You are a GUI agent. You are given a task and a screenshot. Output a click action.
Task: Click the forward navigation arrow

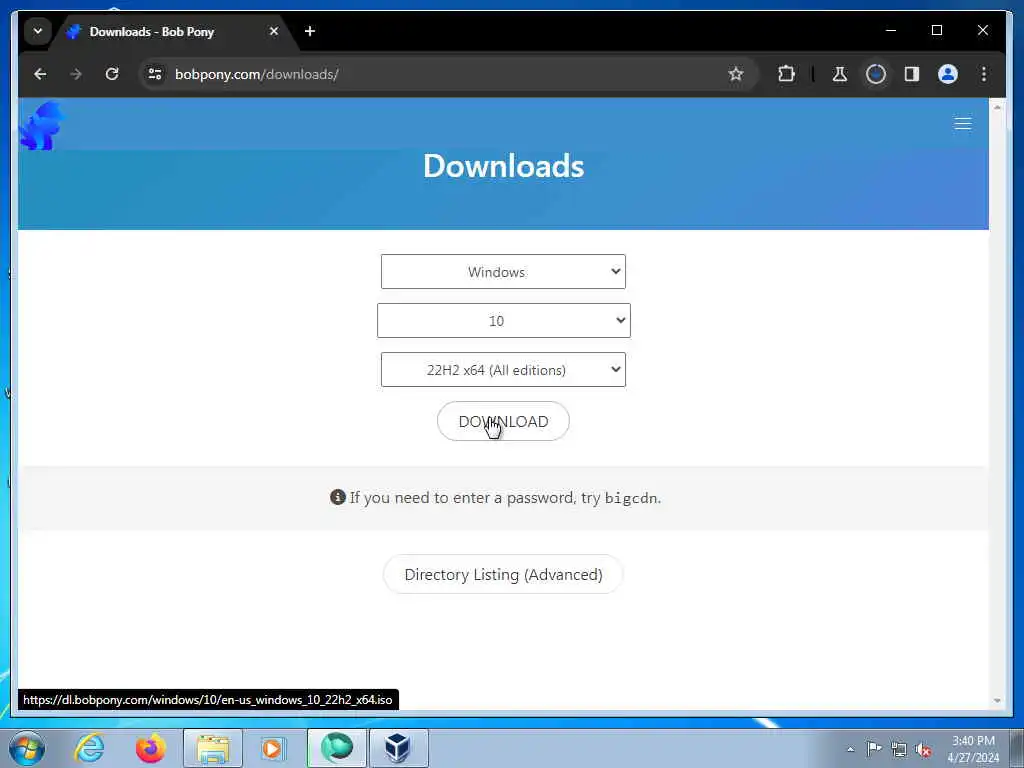coord(76,74)
